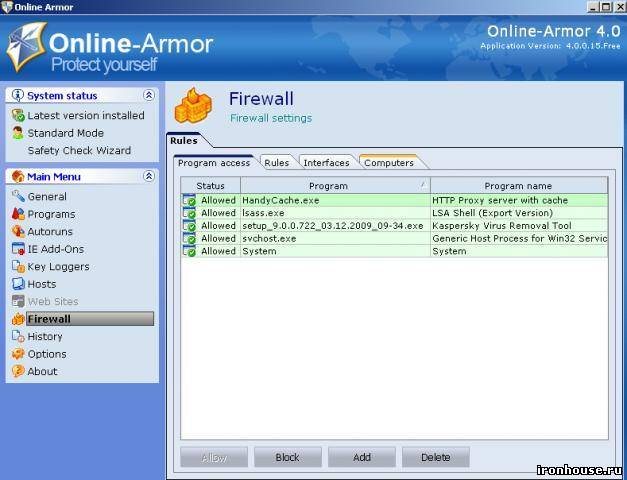The width and height of the screenshot is (627, 480).
Task: Open Hosts label in the Main Menu
Action: [42, 284]
